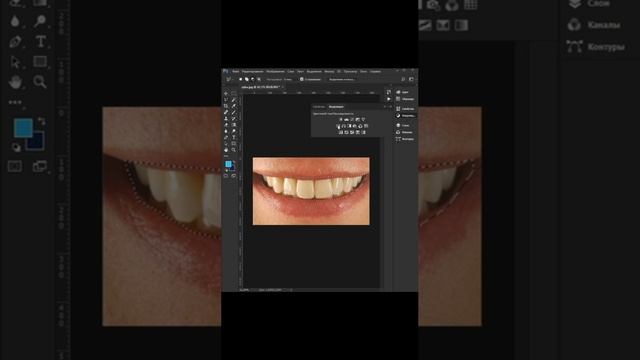Toggle the Сглаживание checkbox in options bar
Viewport: 640px width, 360px height.
click(302, 79)
